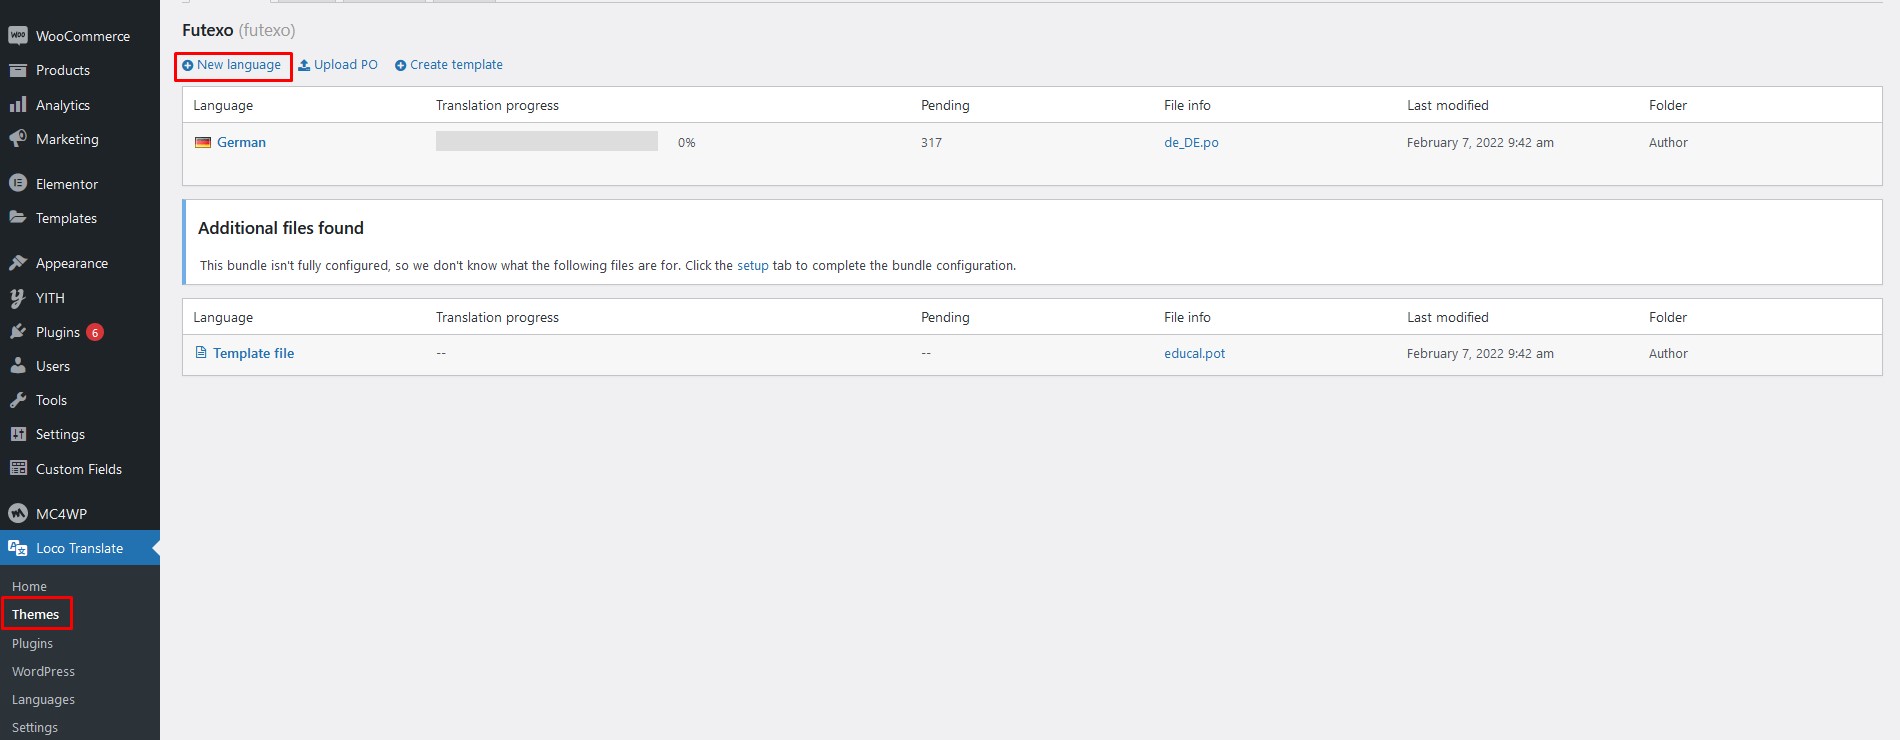The width and height of the screenshot is (1900, 740).
Task: Open the German translation link
Action: pos(241,143)
